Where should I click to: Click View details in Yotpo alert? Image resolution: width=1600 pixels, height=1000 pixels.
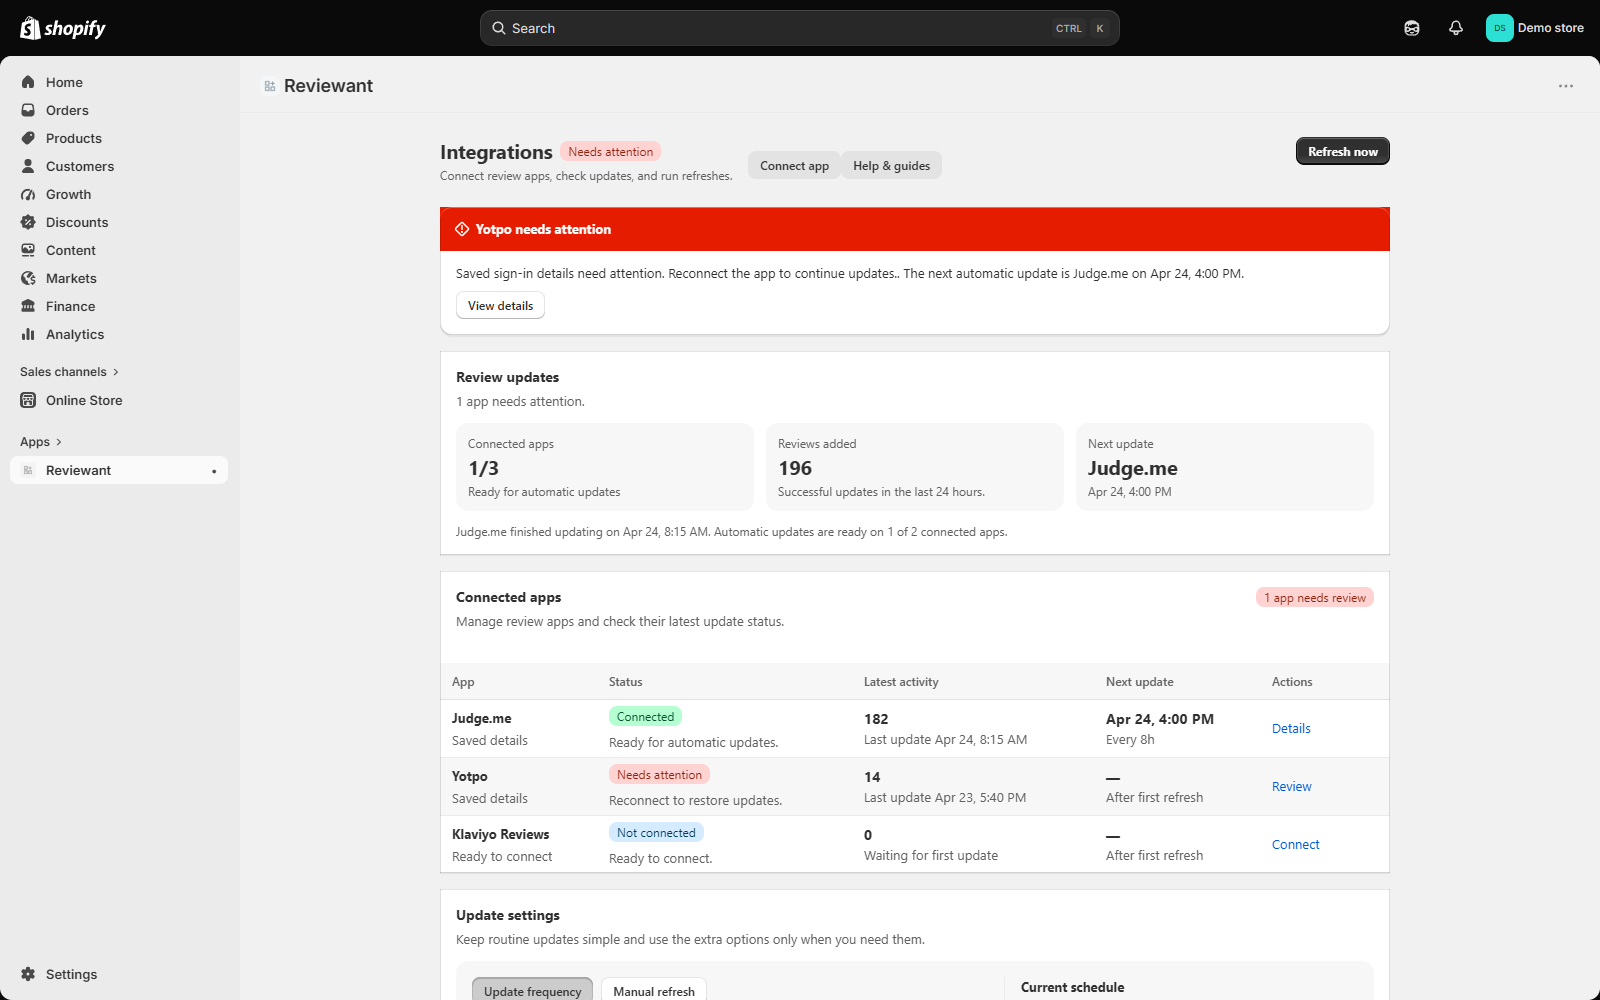coord(500,305)
